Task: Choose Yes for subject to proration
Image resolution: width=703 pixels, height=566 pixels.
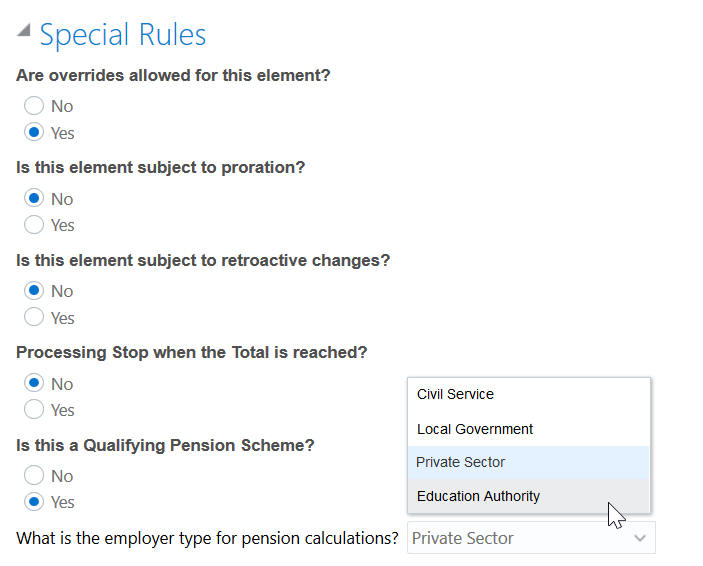Action: [x=34, y=225]
